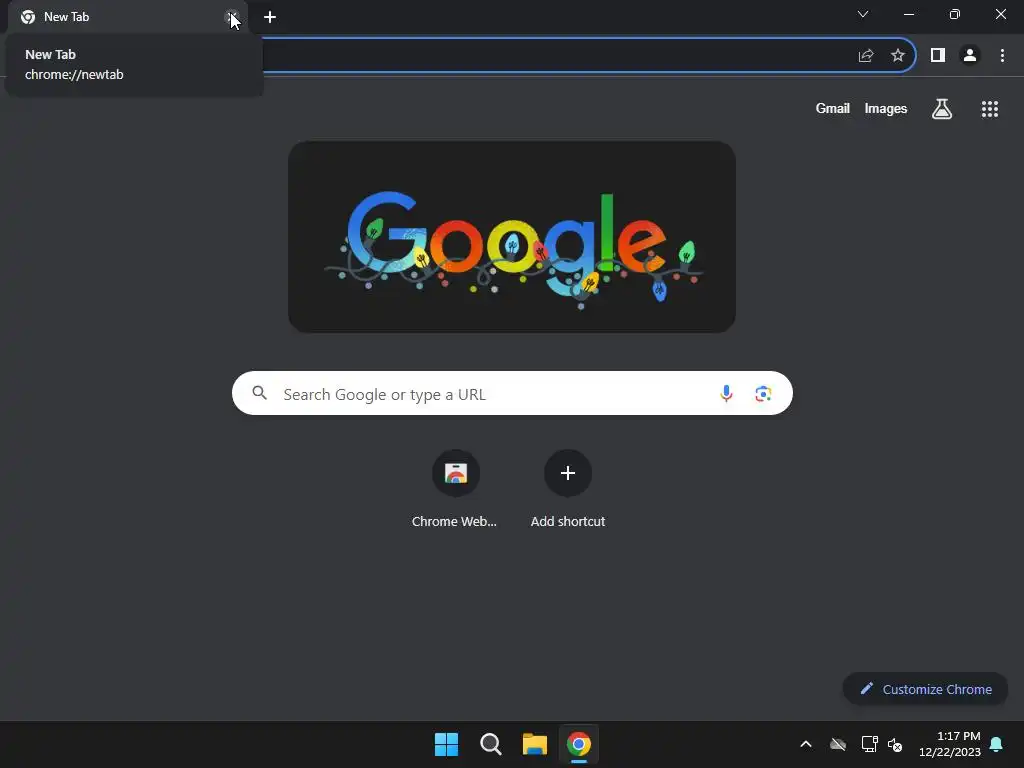
Task: Open the Google apps grid
Action: pos(990,109)
